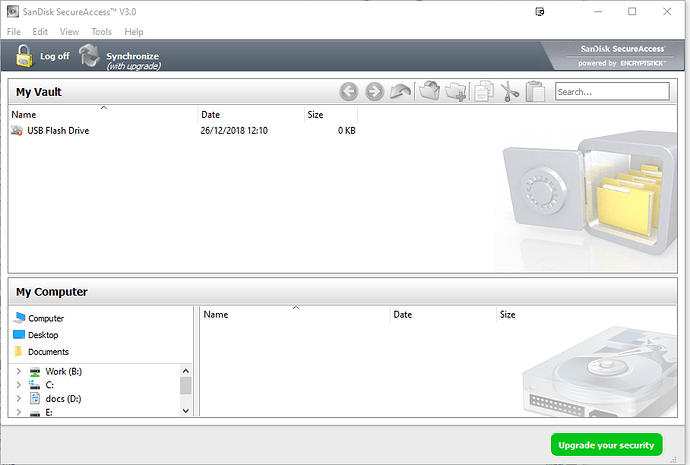The width and height of the screenshot is (690, 465).
Task: Go back with the vault Back arrow
Action: (349, 92)
